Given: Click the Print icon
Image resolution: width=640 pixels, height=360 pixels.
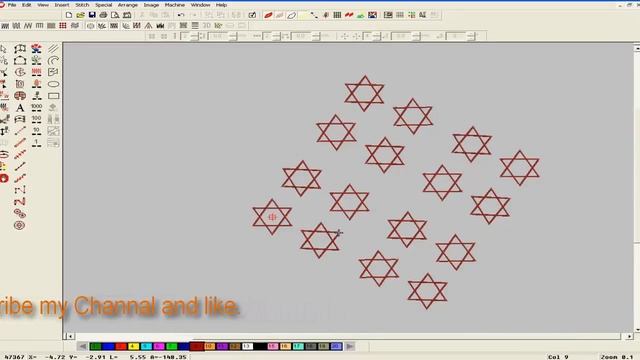Looking at the screenshot, I should (x=103, y=15).
